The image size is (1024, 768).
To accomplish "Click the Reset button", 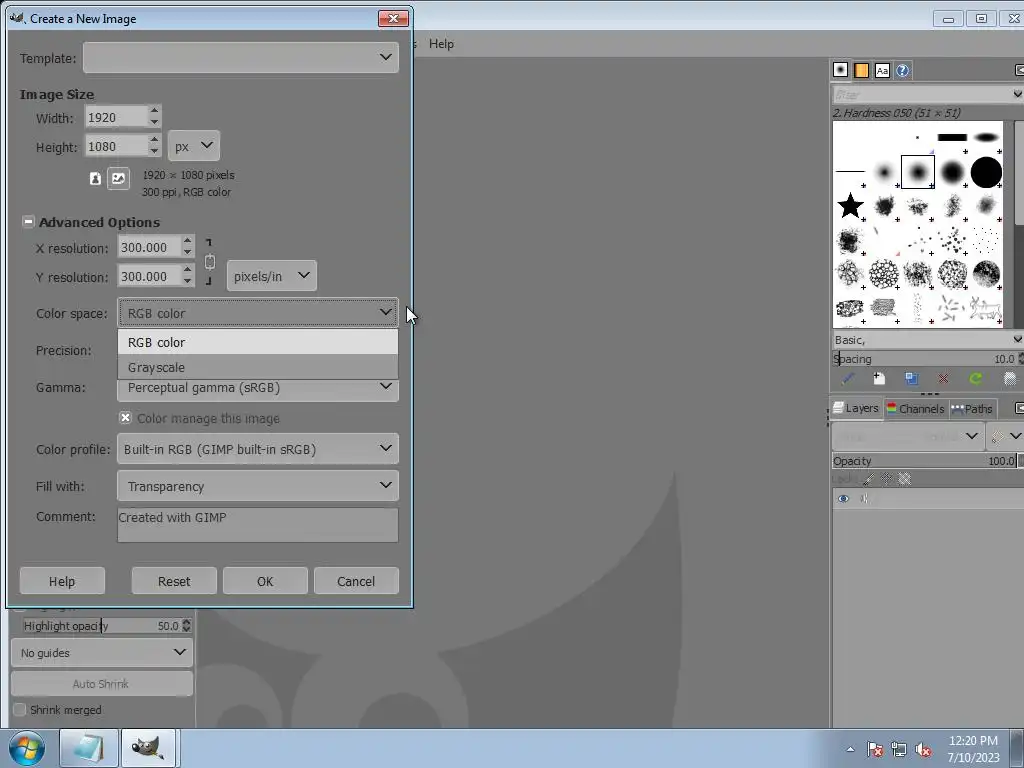I will (x=174, y=581).
